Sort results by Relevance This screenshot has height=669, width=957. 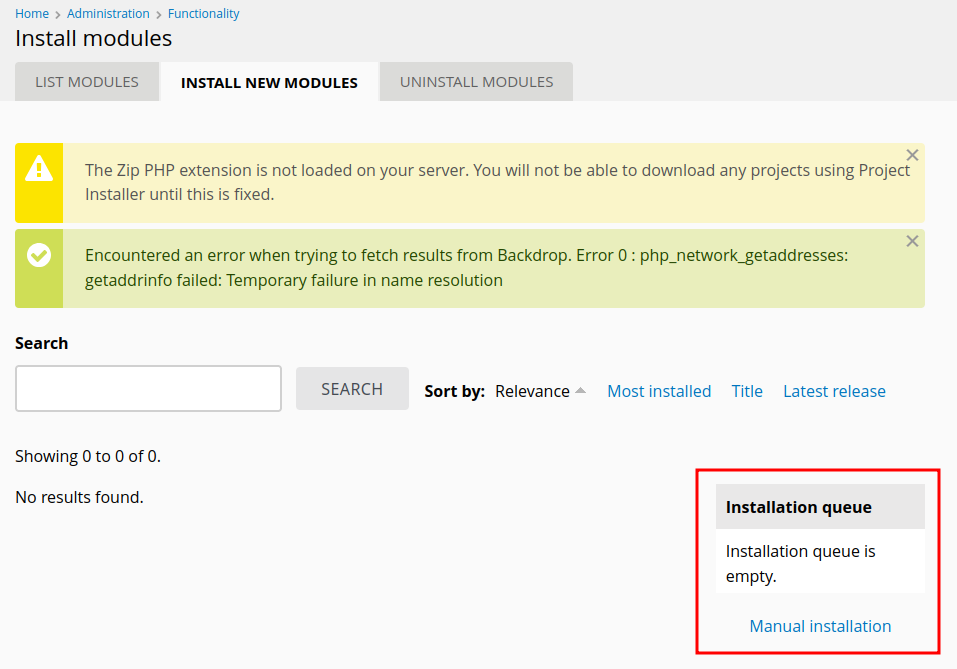532,391
